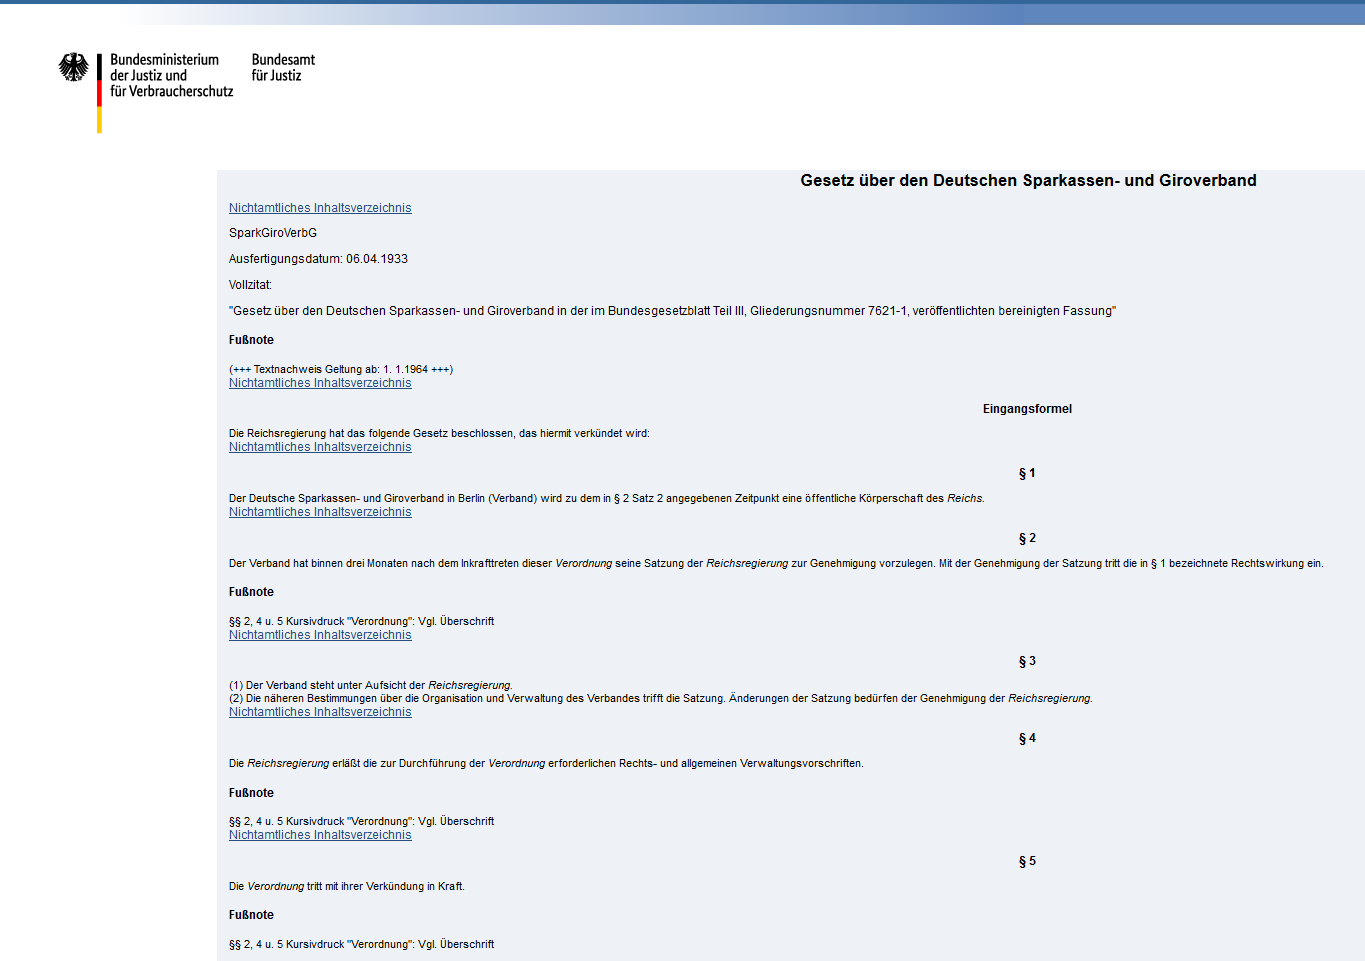Click the 'Ausfertigungsdatum: 06.04.1933' line

tap(318, 259)
